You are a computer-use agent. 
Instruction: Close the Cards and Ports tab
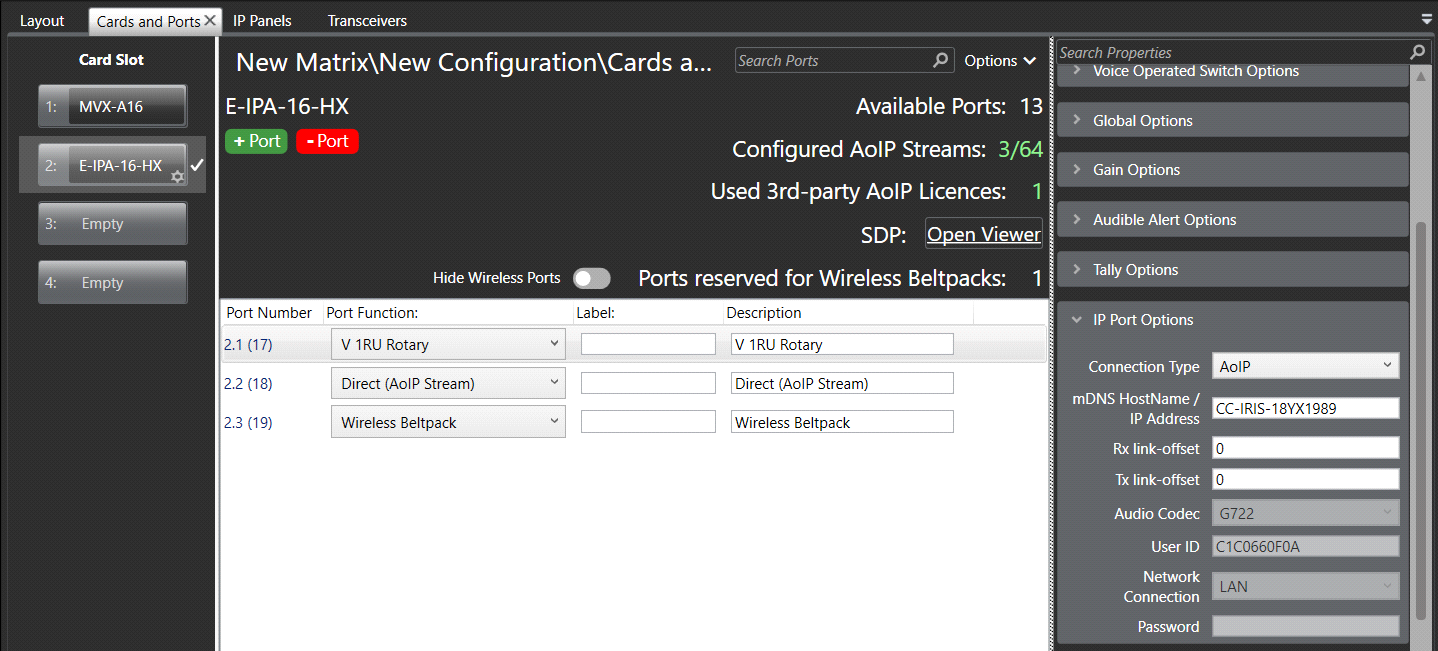[210, 20]
